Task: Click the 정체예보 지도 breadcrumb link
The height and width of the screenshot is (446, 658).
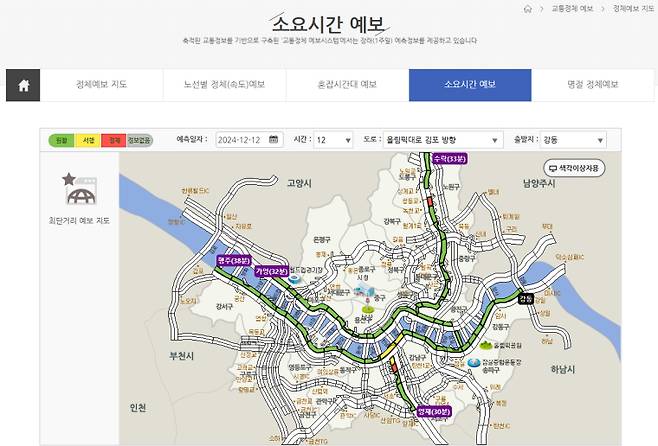Action: point(634,8)
